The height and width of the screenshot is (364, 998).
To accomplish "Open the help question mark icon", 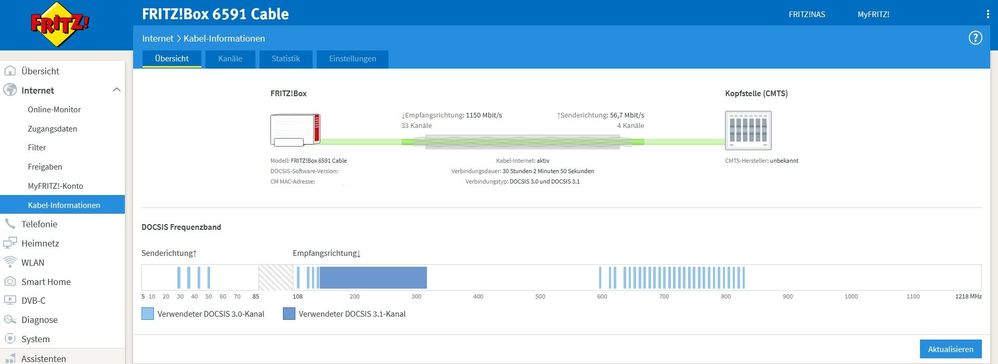I will (x=975, y=38).
